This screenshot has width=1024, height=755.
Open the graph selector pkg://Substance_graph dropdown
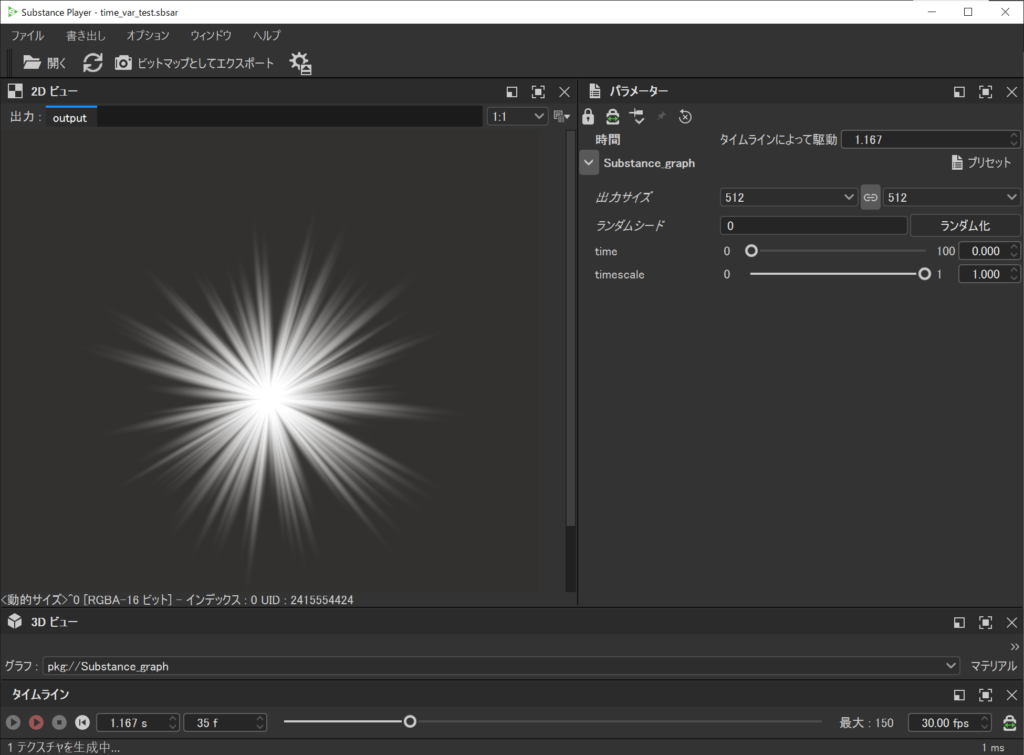click(500, 665)
